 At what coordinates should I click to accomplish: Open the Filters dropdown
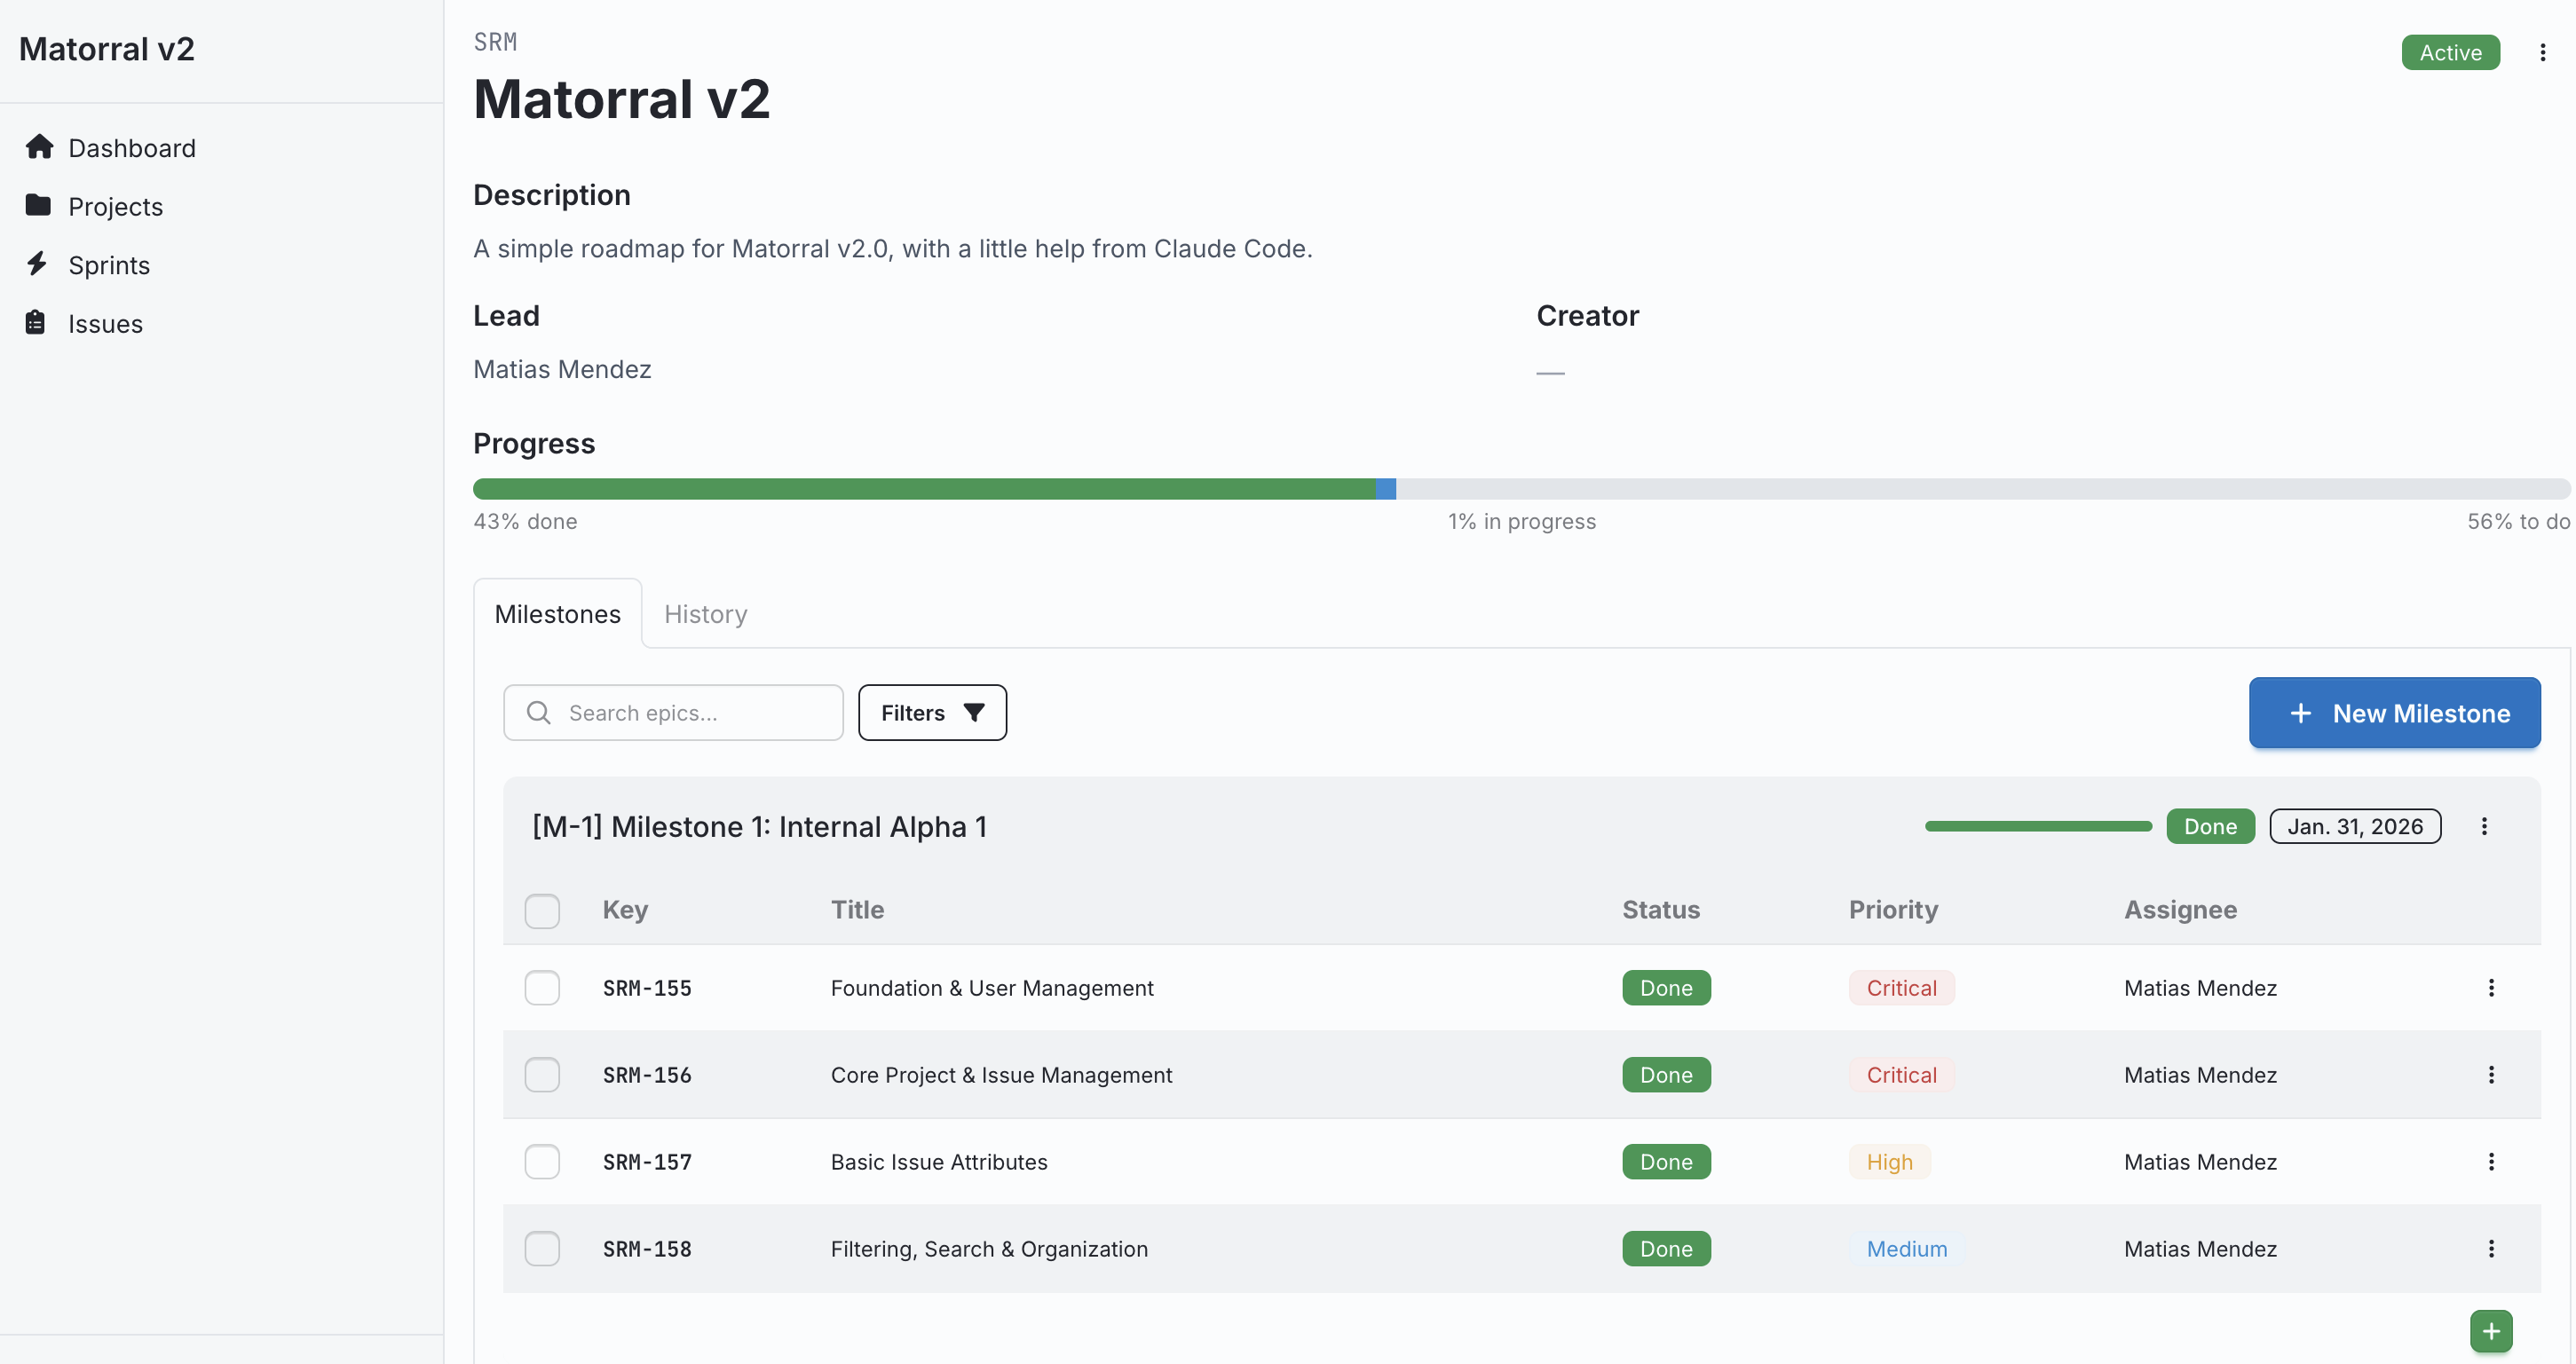931,713
